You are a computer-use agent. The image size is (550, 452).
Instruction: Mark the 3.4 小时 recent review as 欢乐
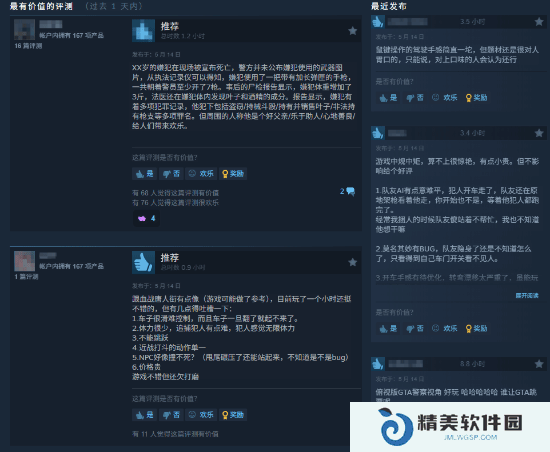click(x=445, y=328)
